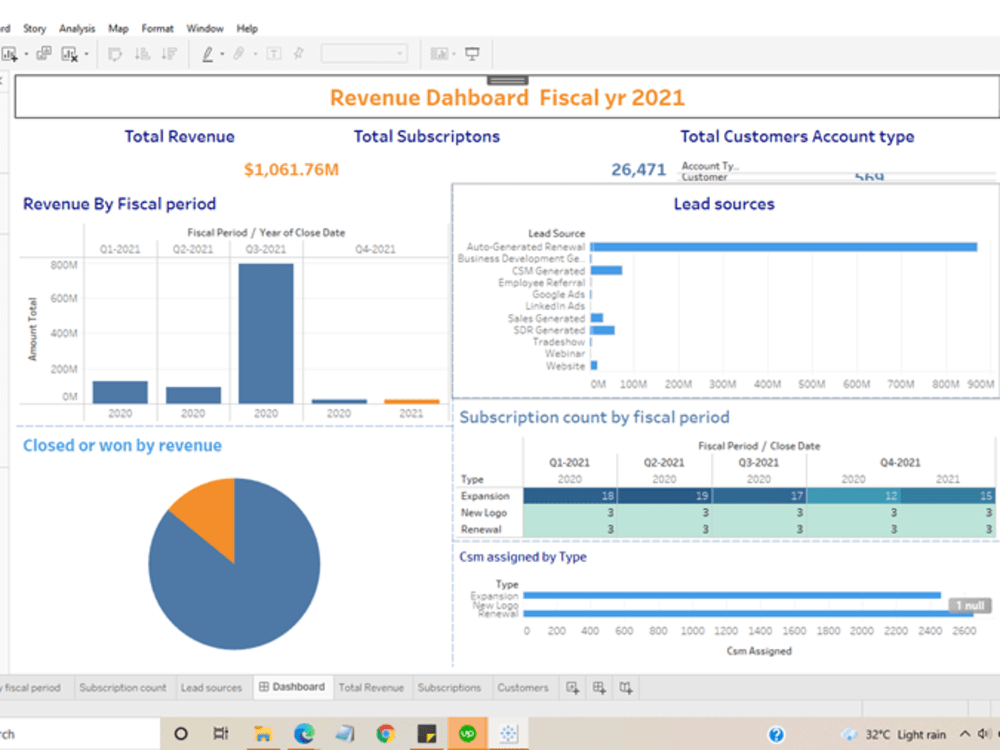Switch to the Total Revenue sheet tab

[371, 687]
